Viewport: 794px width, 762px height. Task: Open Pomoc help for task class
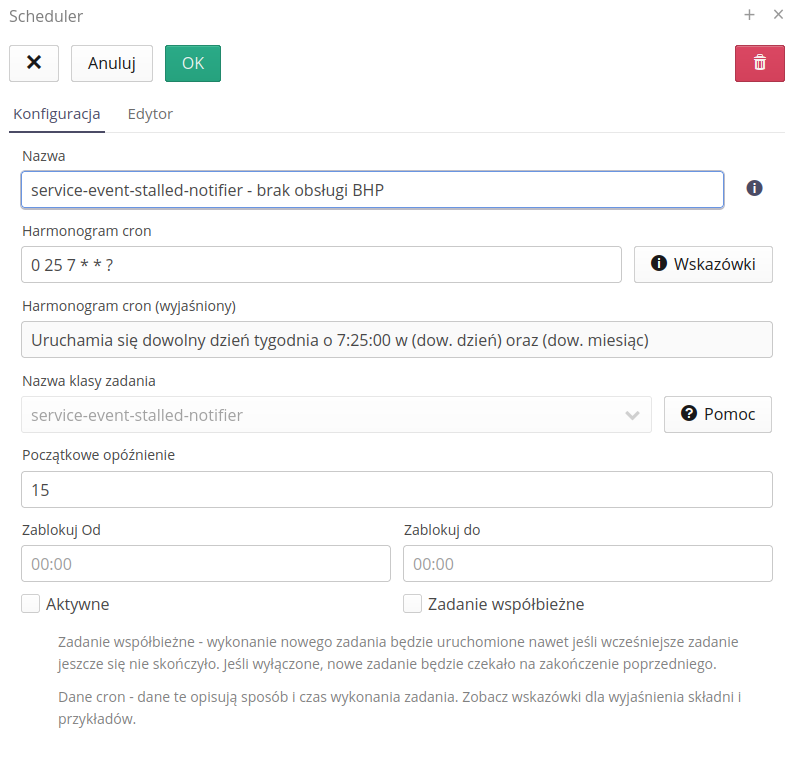click(x=717, y=414)
